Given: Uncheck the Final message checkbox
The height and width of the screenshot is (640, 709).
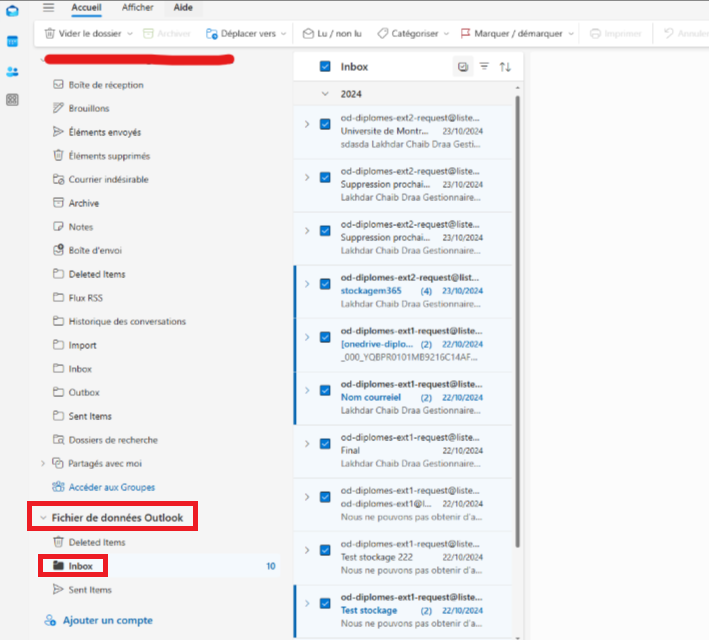Looking at the screenshot, I should (x=325, y=444).
